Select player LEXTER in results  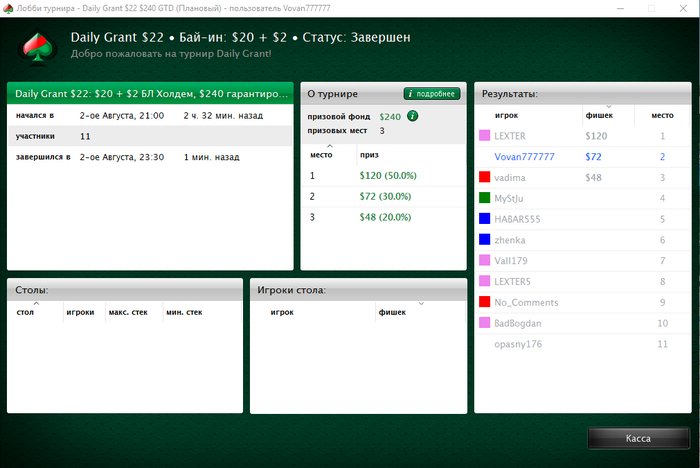[x=583, y=136]
